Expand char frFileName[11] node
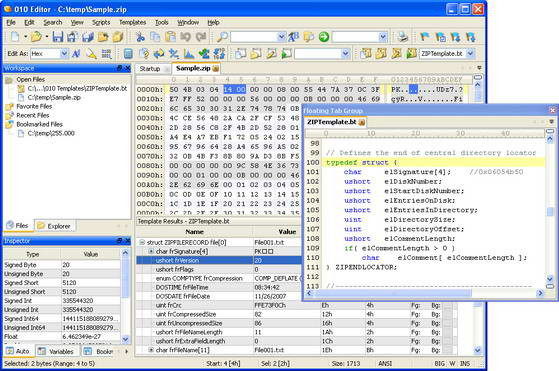559x371 pixels. (151, 350)
